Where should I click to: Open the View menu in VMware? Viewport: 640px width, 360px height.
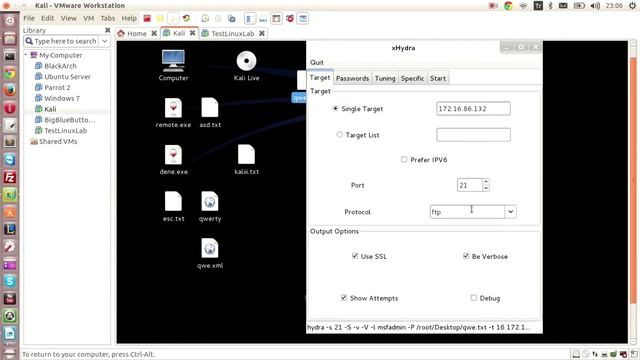[69, 18]
